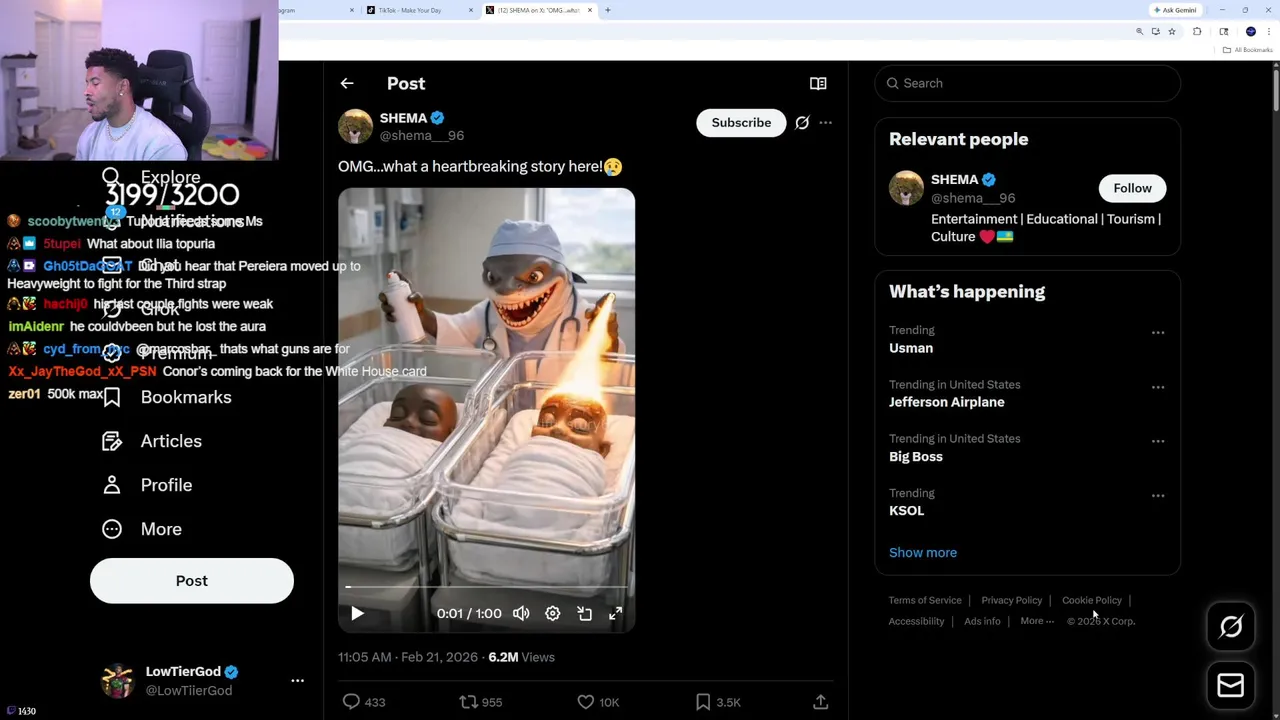Follow SHEMA in Relevant people

point(1132,188)
